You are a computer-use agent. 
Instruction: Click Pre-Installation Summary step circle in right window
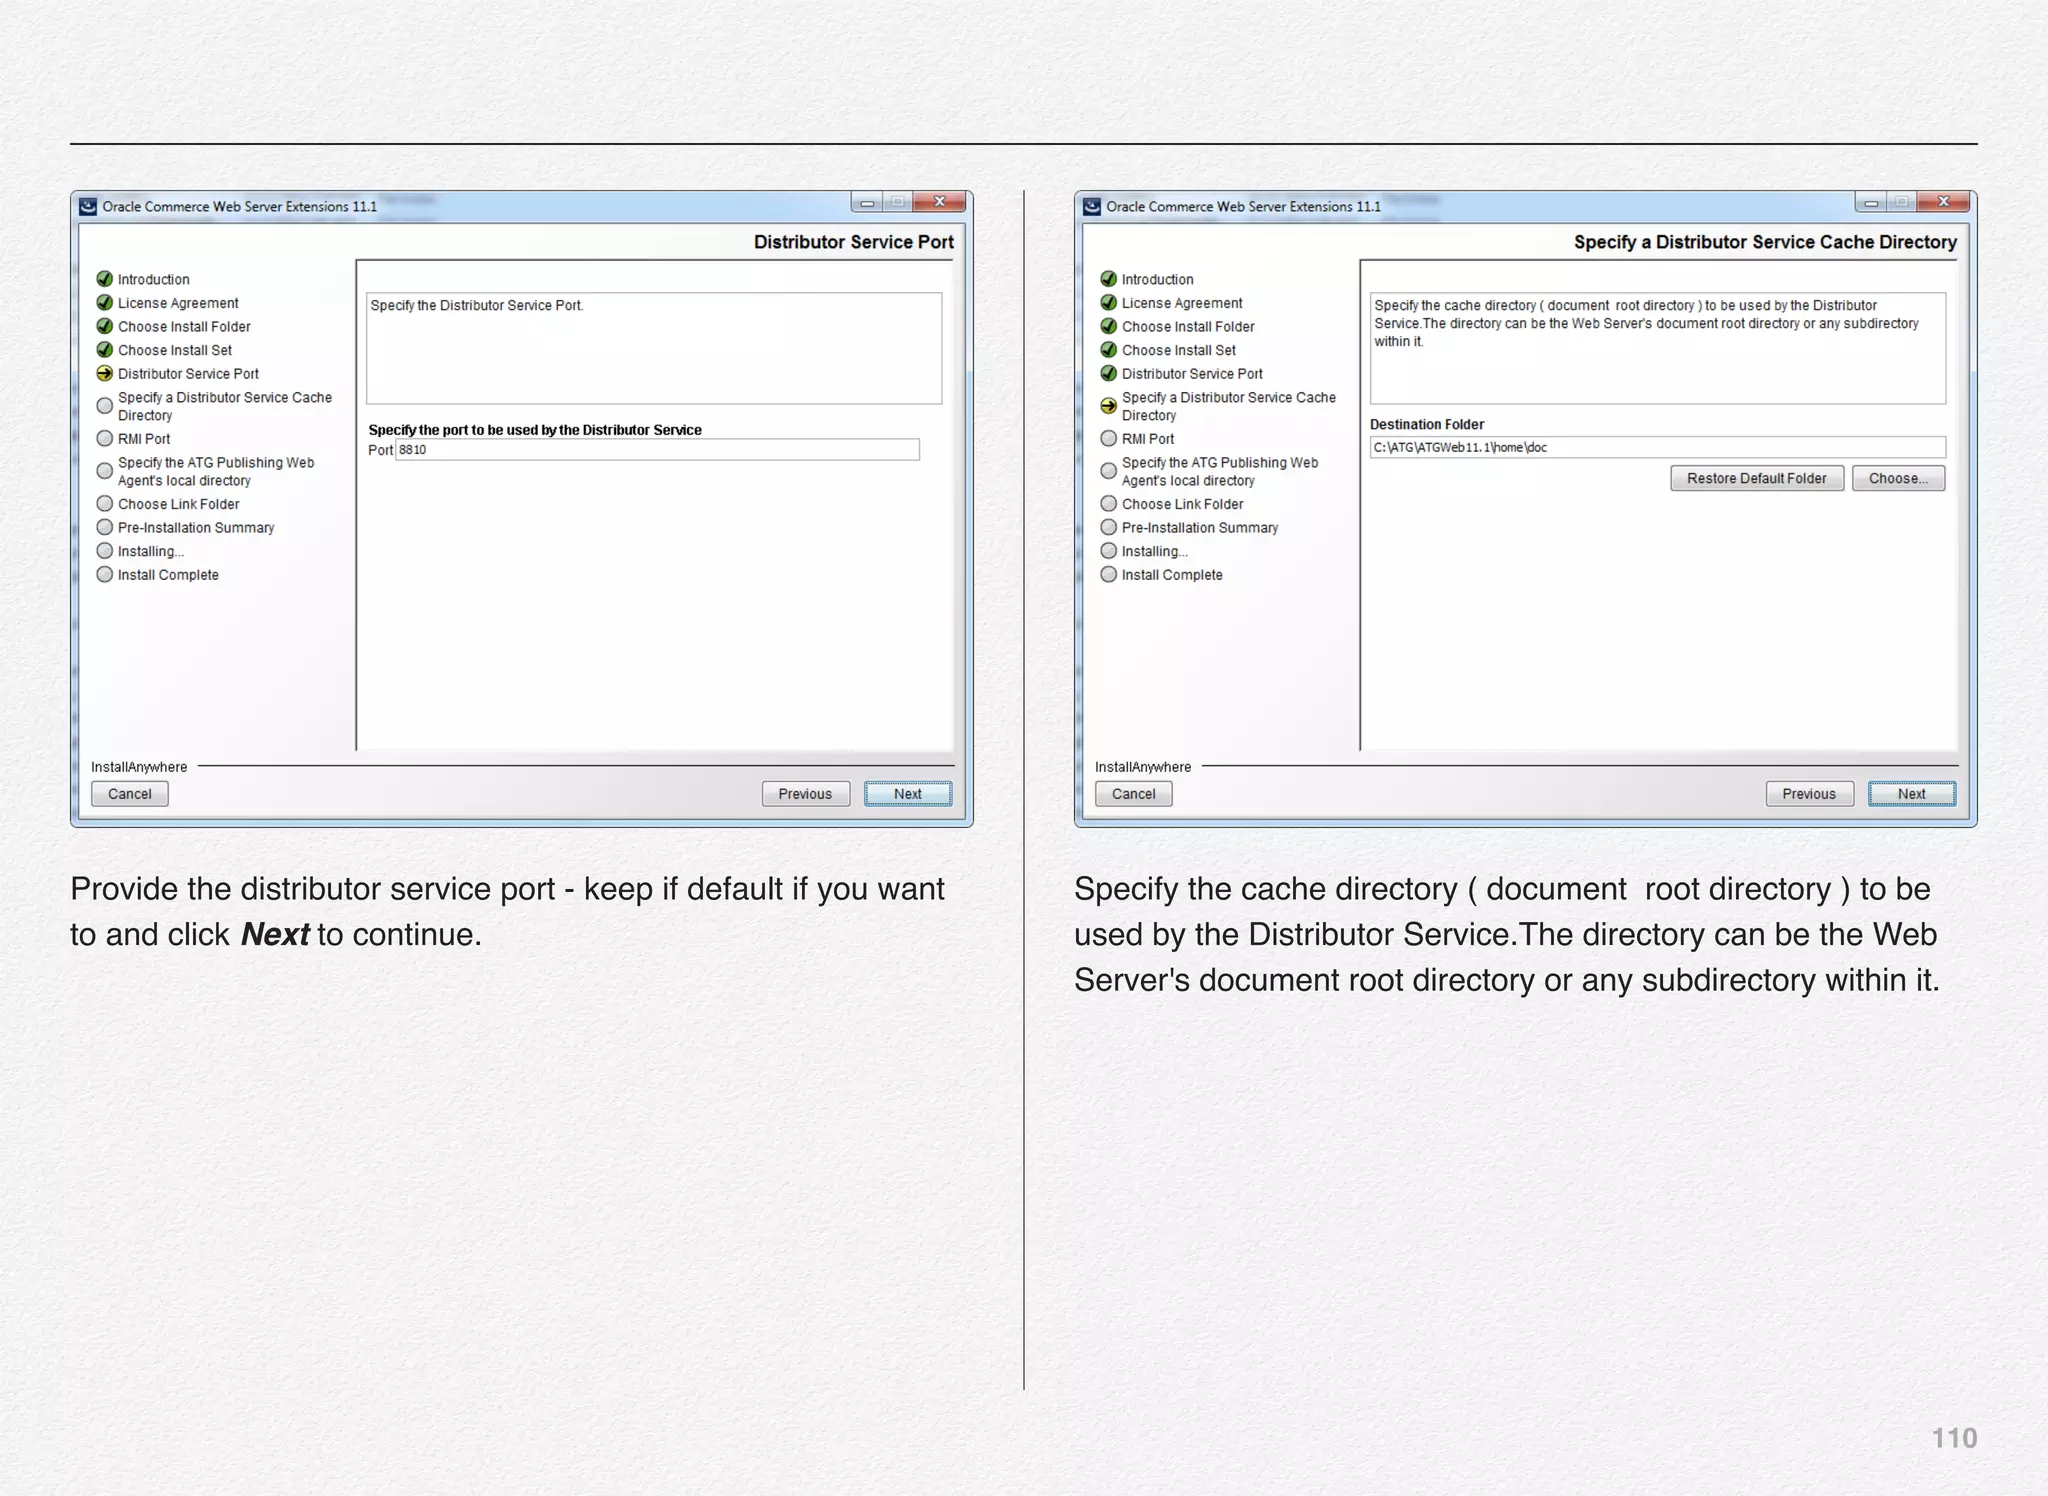click(1108, 527)
